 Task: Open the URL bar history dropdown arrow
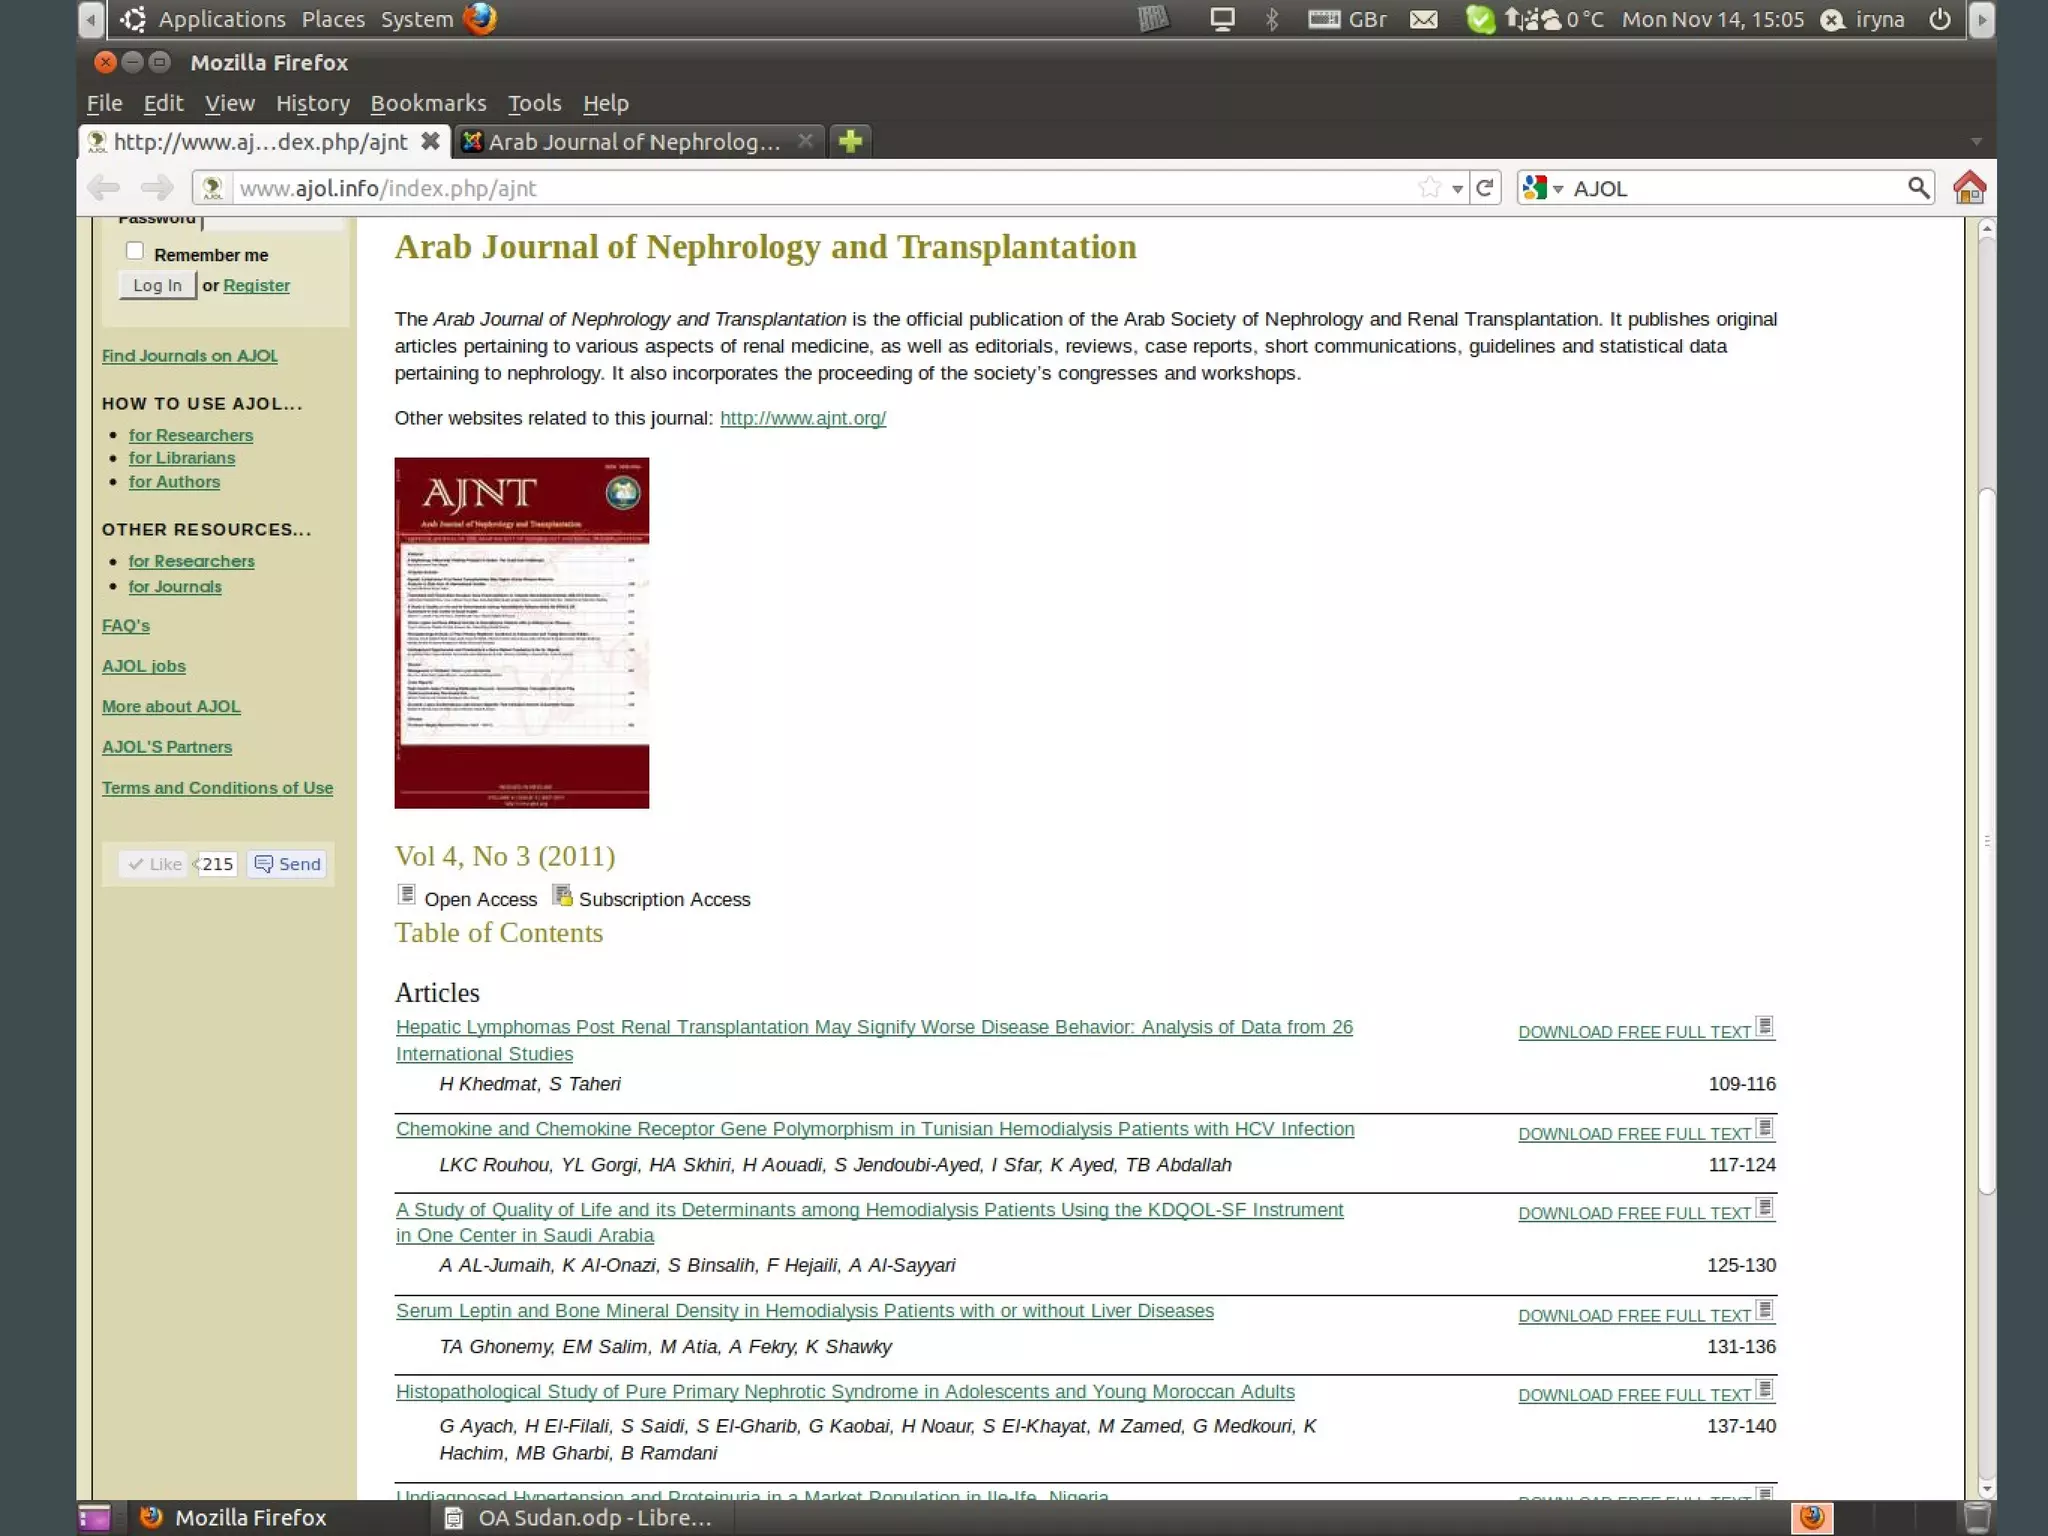pyautogui.click(x=1457, y=189)
